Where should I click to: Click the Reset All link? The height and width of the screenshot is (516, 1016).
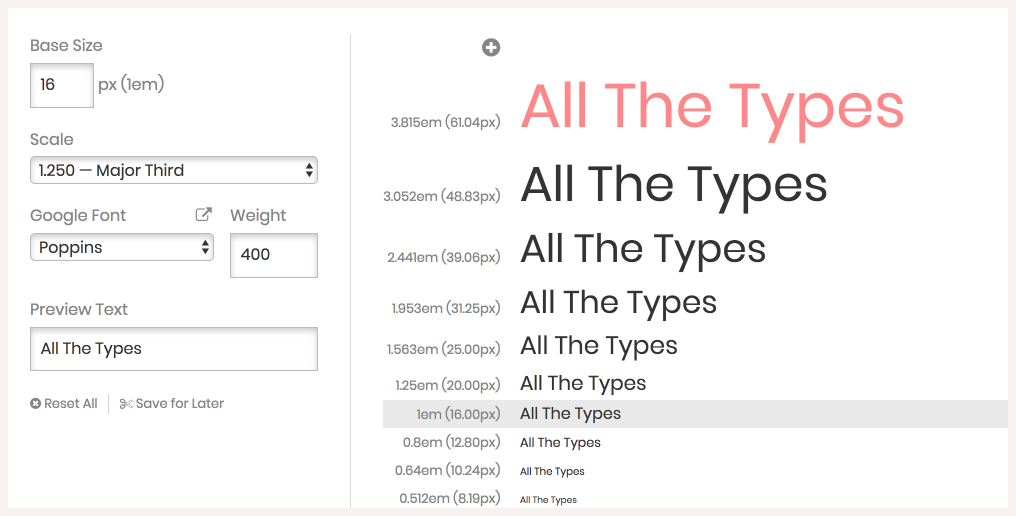(64, 404)
